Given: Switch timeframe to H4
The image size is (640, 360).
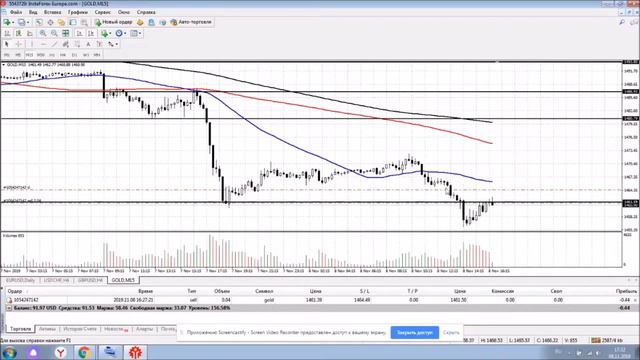Looking at the screenshot, I should [x=63, y=55].
